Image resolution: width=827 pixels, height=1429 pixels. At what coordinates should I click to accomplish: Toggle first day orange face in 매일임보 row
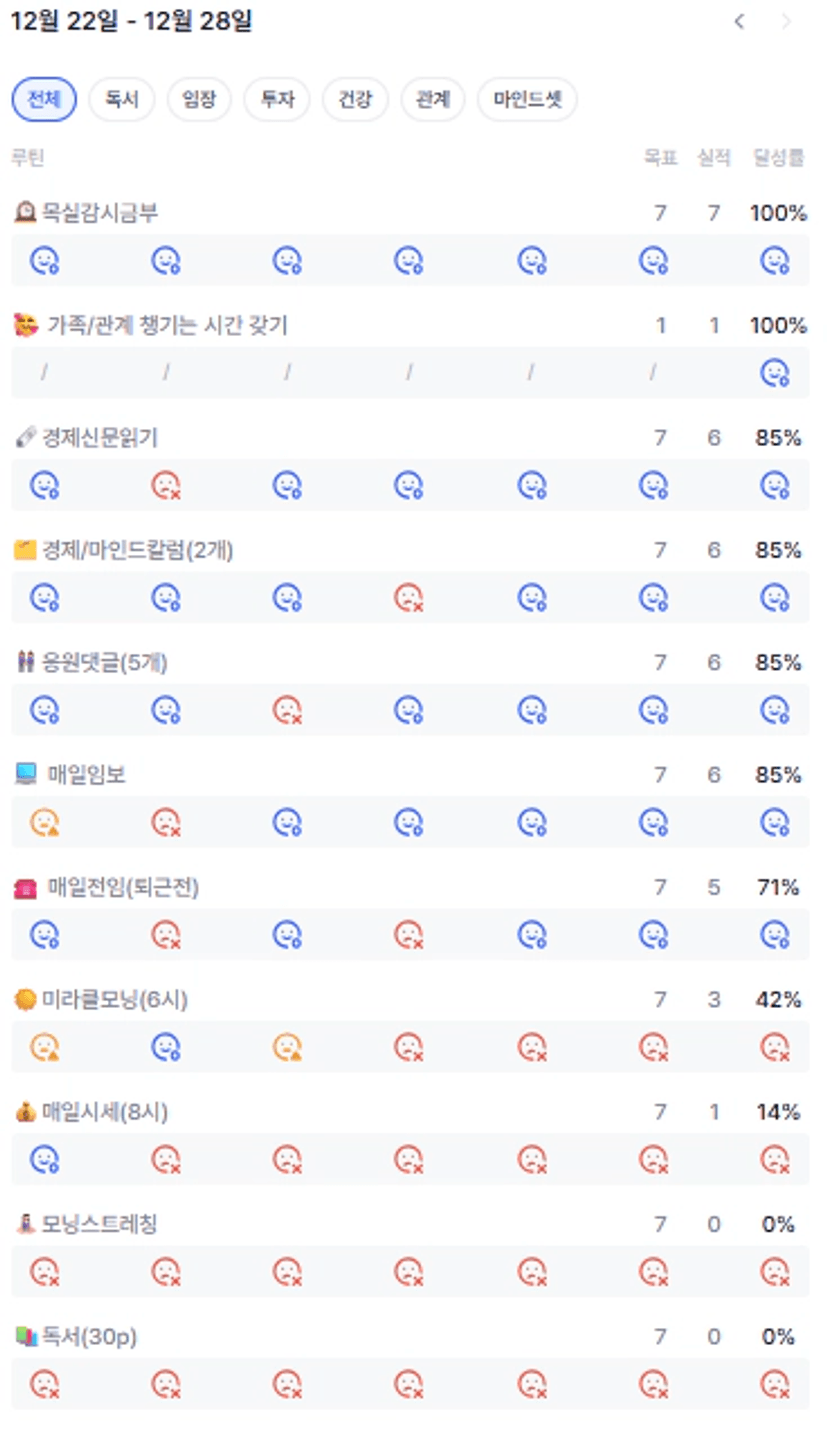44,823
